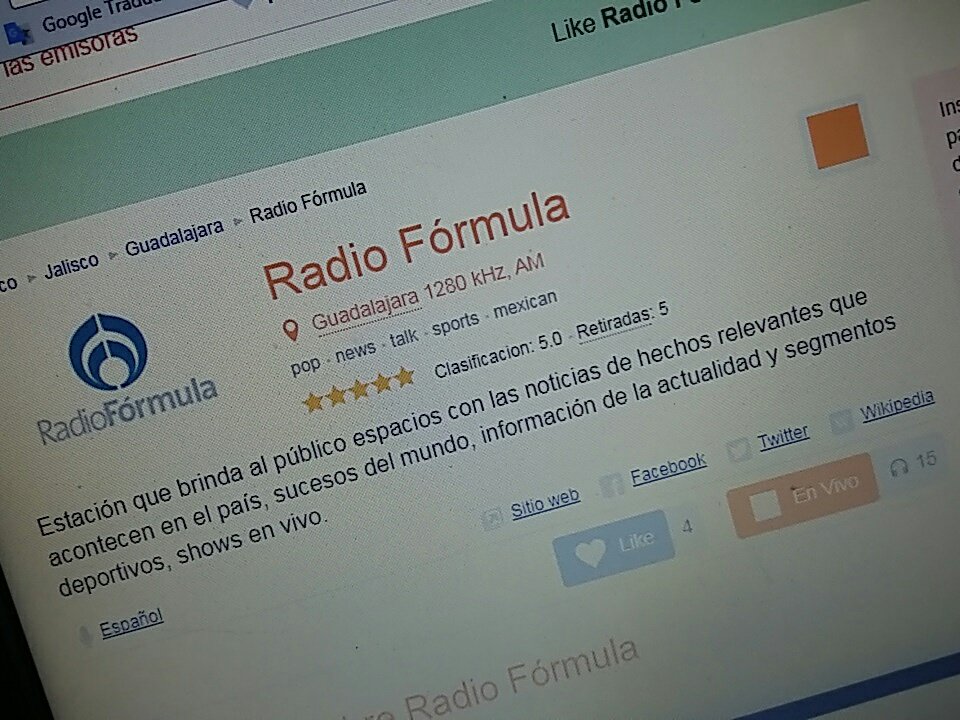
Task: Open the station's Facebook link
Action: click(x=669, y=468)
